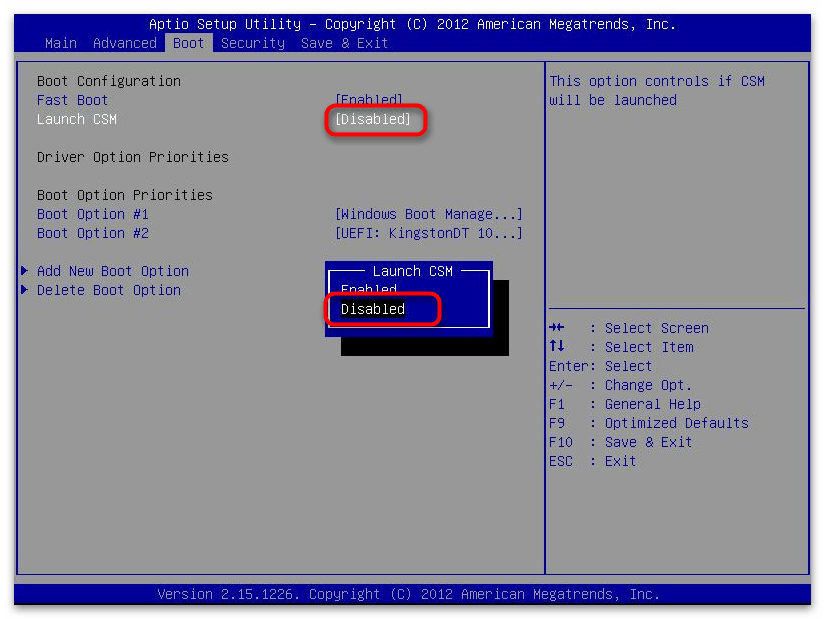825x619 pixels.
Task: Highlight the Boot Option #2 label
Action: (x=93, y=233)
